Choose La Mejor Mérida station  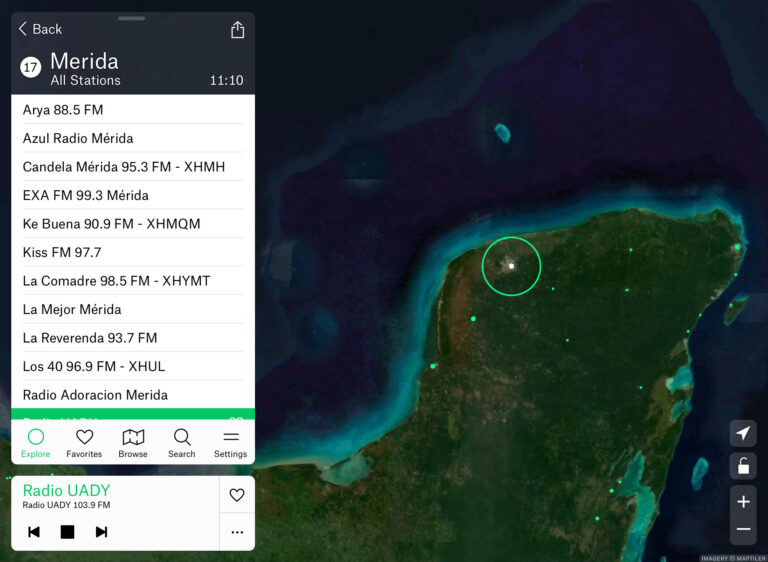tap(133, 309)
